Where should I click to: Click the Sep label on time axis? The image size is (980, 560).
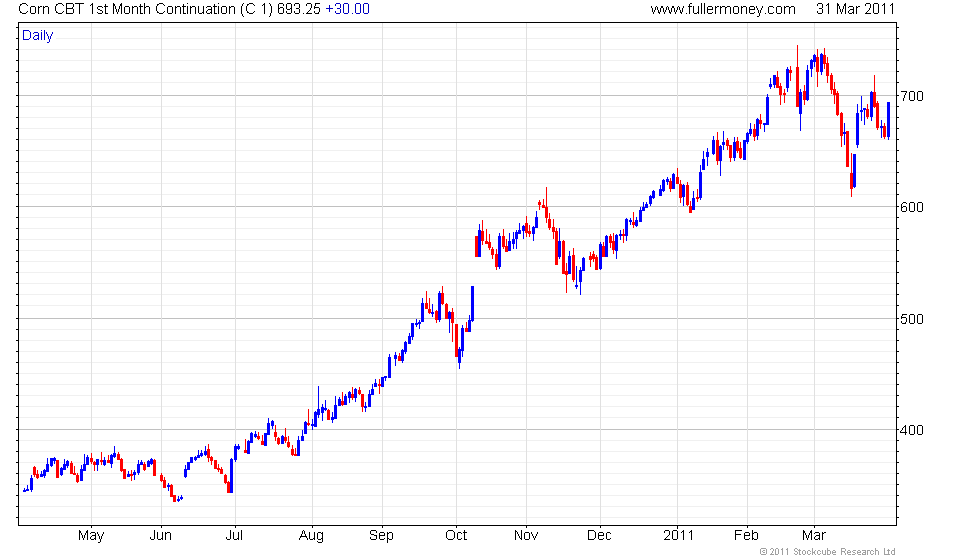click(x=381, y=536)
